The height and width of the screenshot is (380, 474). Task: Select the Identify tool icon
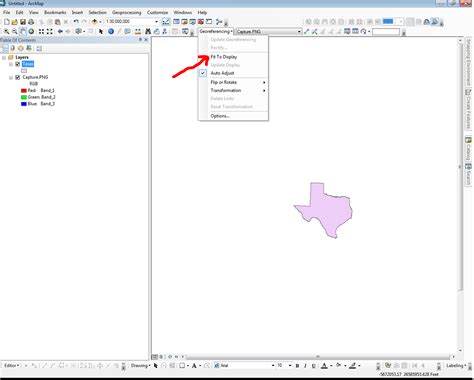tap(111, 31)
